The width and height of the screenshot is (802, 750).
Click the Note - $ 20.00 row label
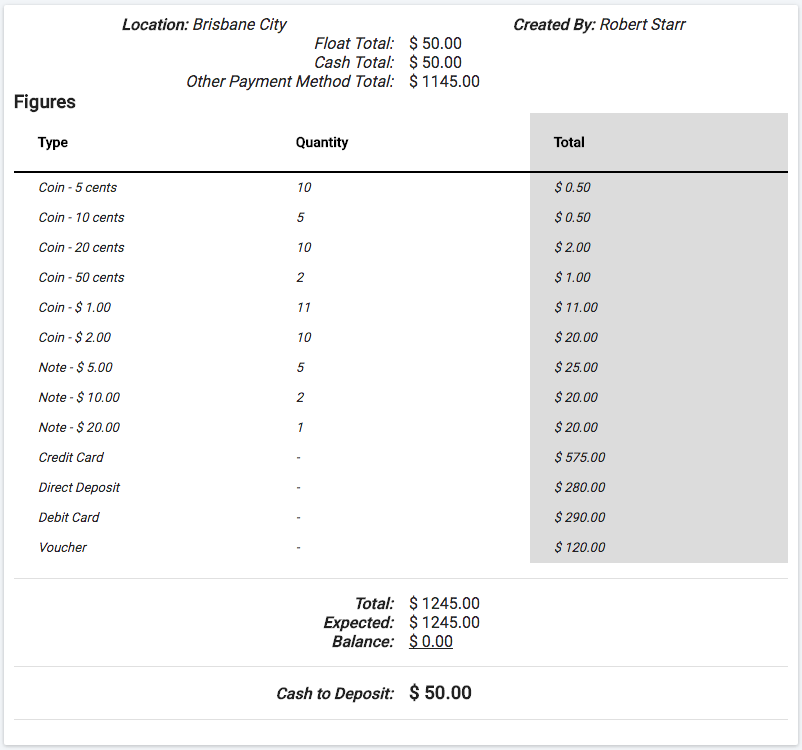[x=79, y=428]
